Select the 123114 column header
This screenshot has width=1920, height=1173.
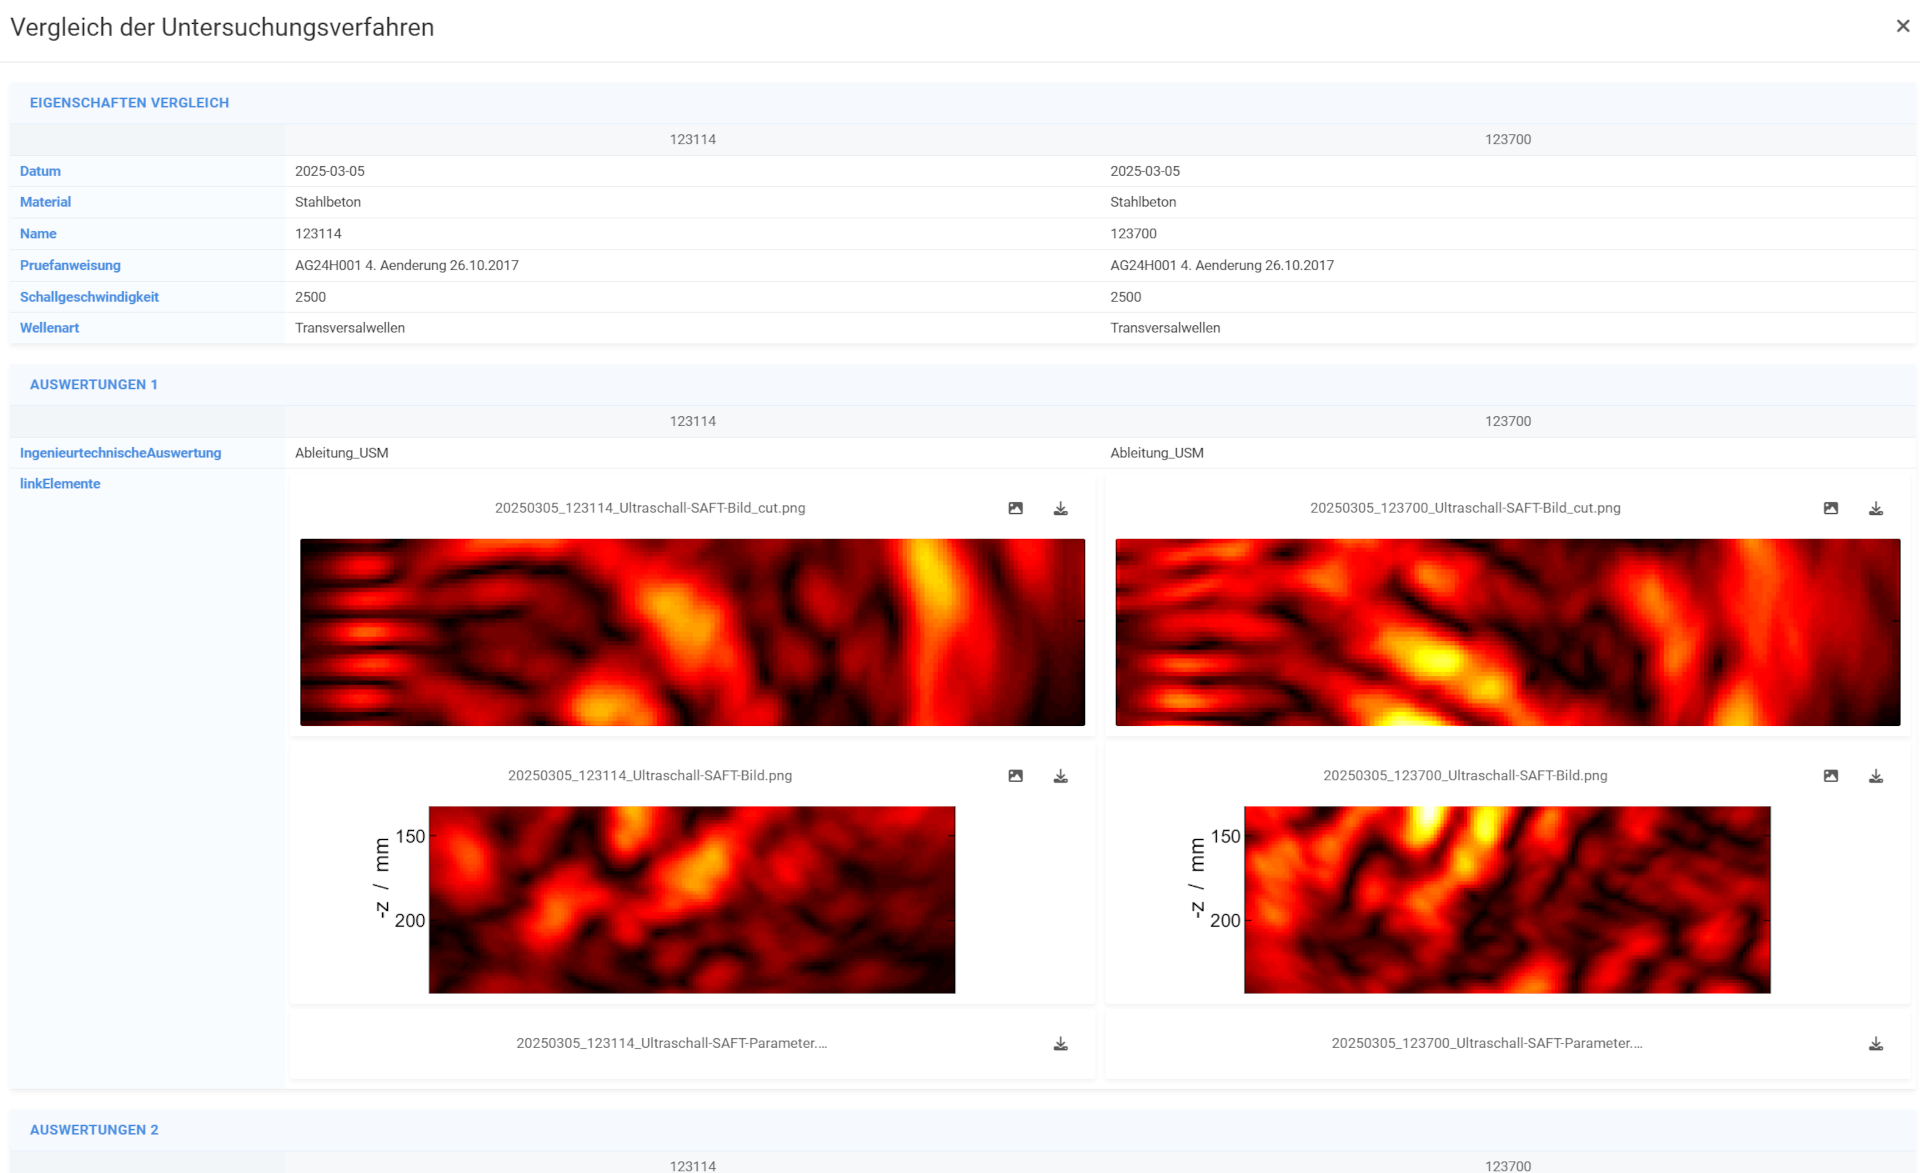[x=691, y=139]
